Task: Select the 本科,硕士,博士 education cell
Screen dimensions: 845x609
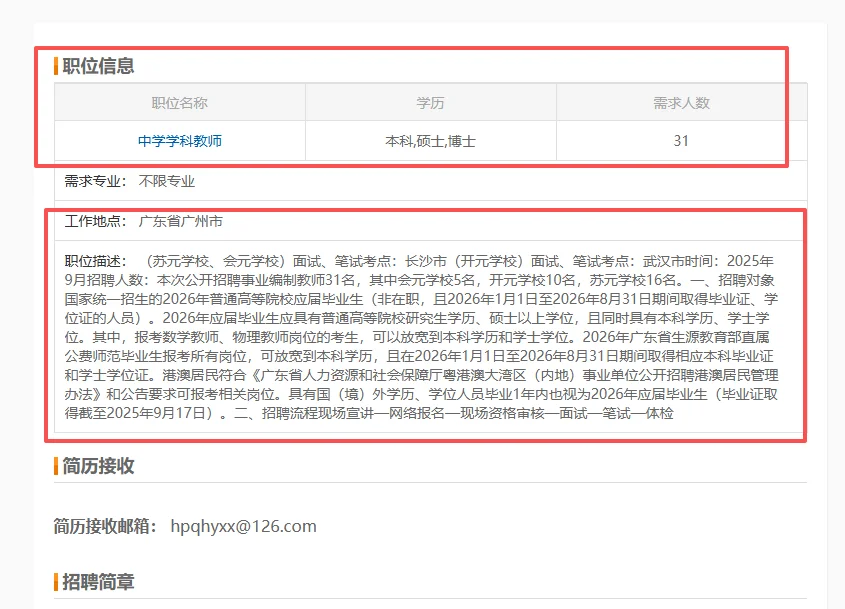Action: click(430, 141)
